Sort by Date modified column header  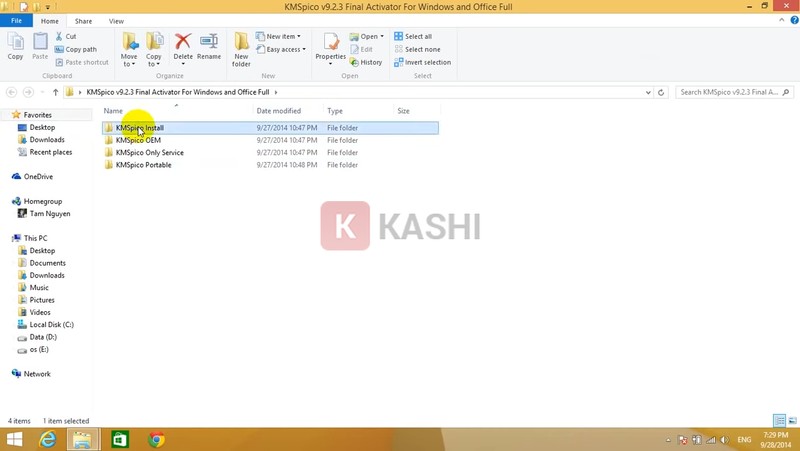pos(279,111)
